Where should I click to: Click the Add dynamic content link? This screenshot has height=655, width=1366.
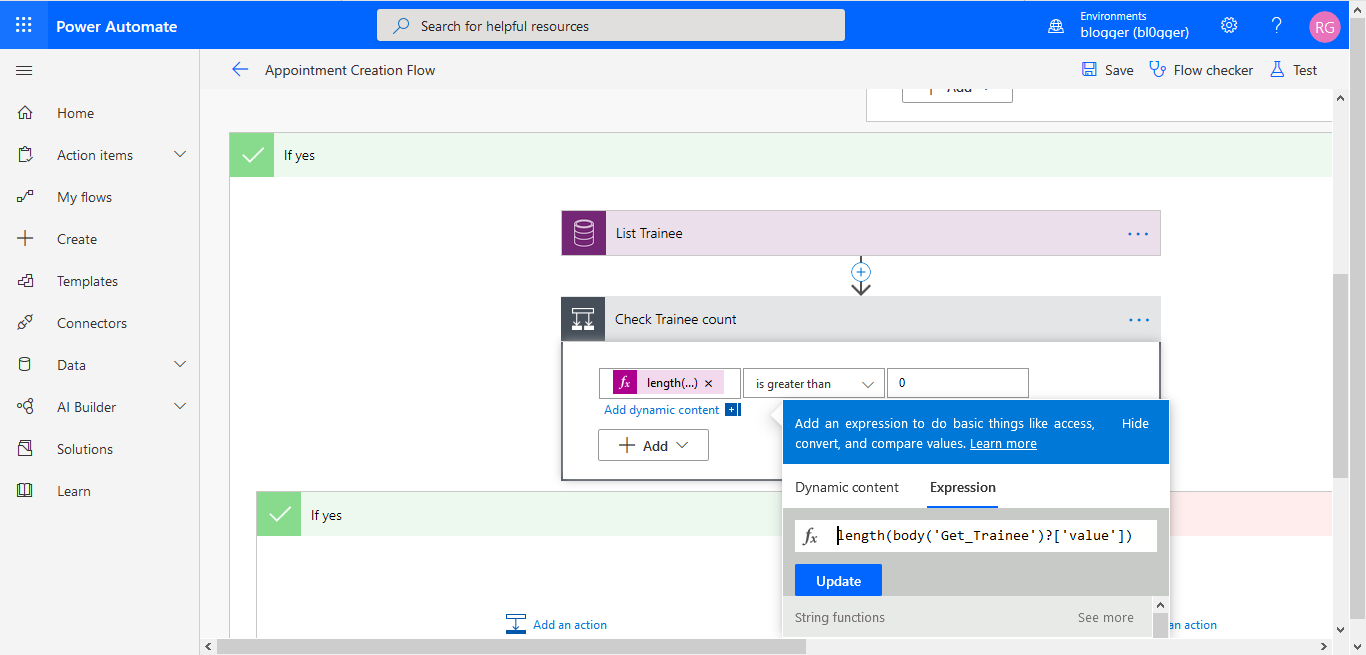[x=662, y=410]
